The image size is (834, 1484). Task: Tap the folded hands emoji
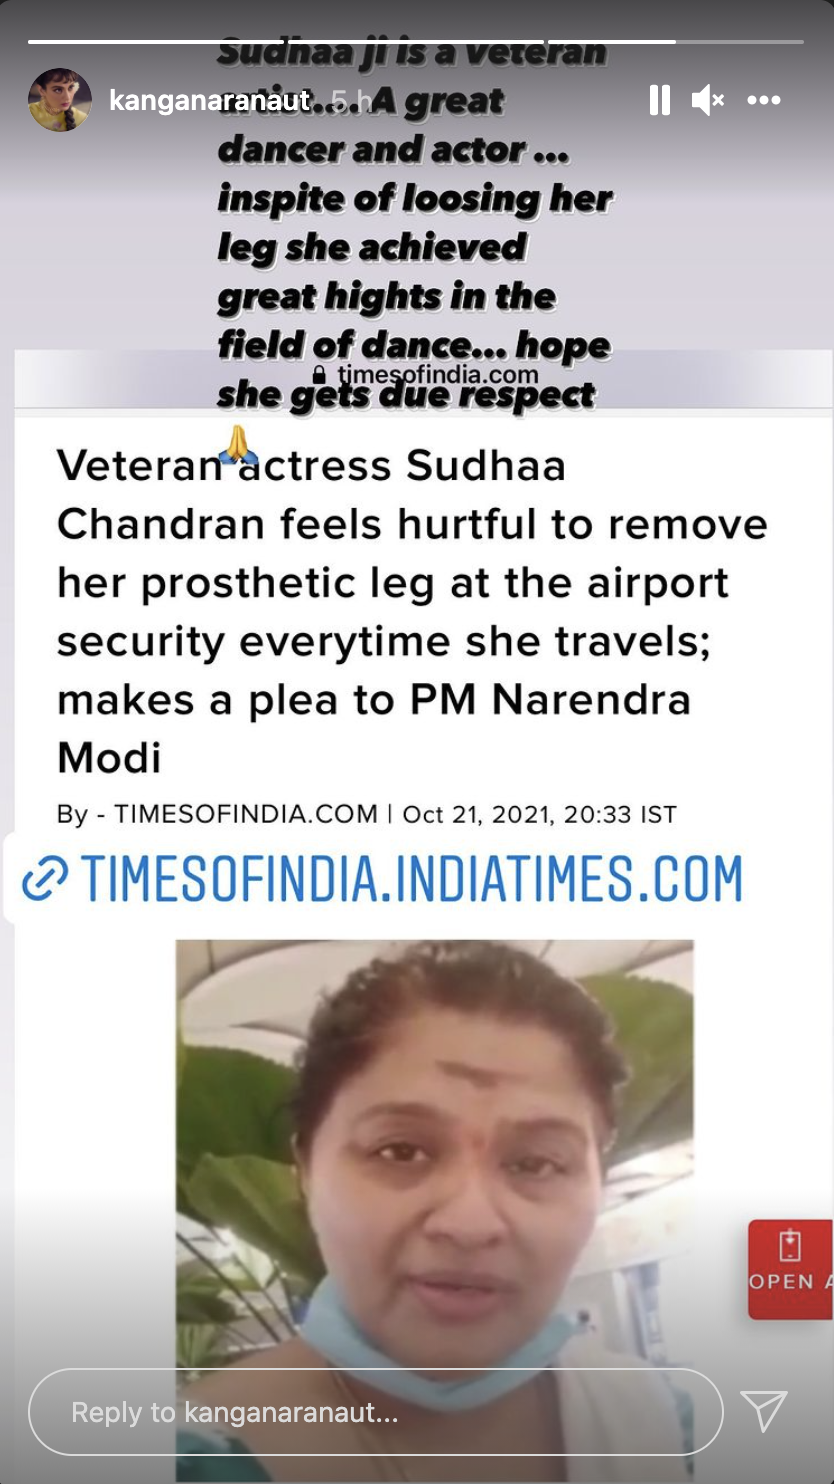[238, 444]
